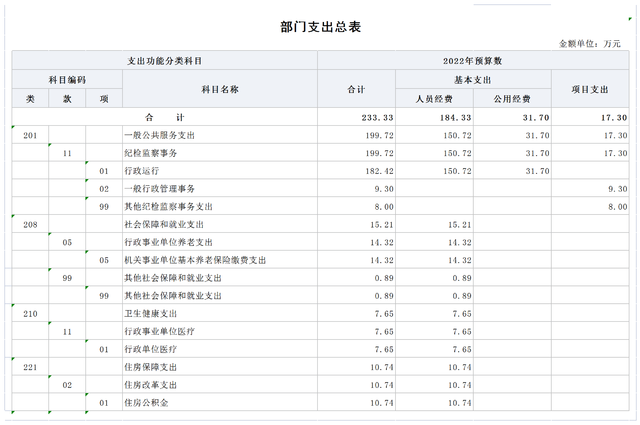Select the 住房公积金 name cell
The width and height of the screenshot is (640, 425).
pyautogui.click(x=146, y=403)
